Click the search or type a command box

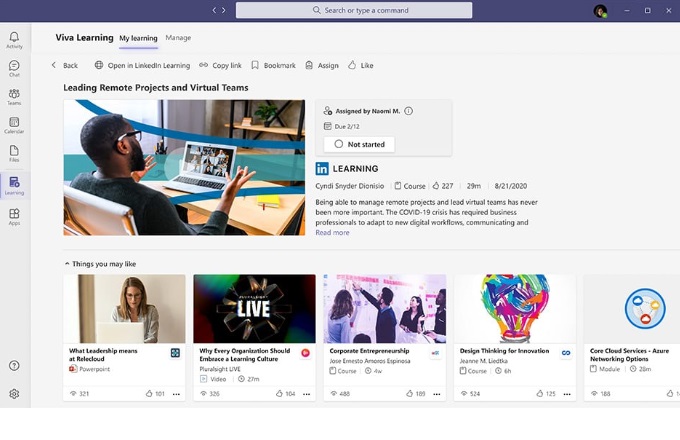pyautogui.click(x=354, y=10)
